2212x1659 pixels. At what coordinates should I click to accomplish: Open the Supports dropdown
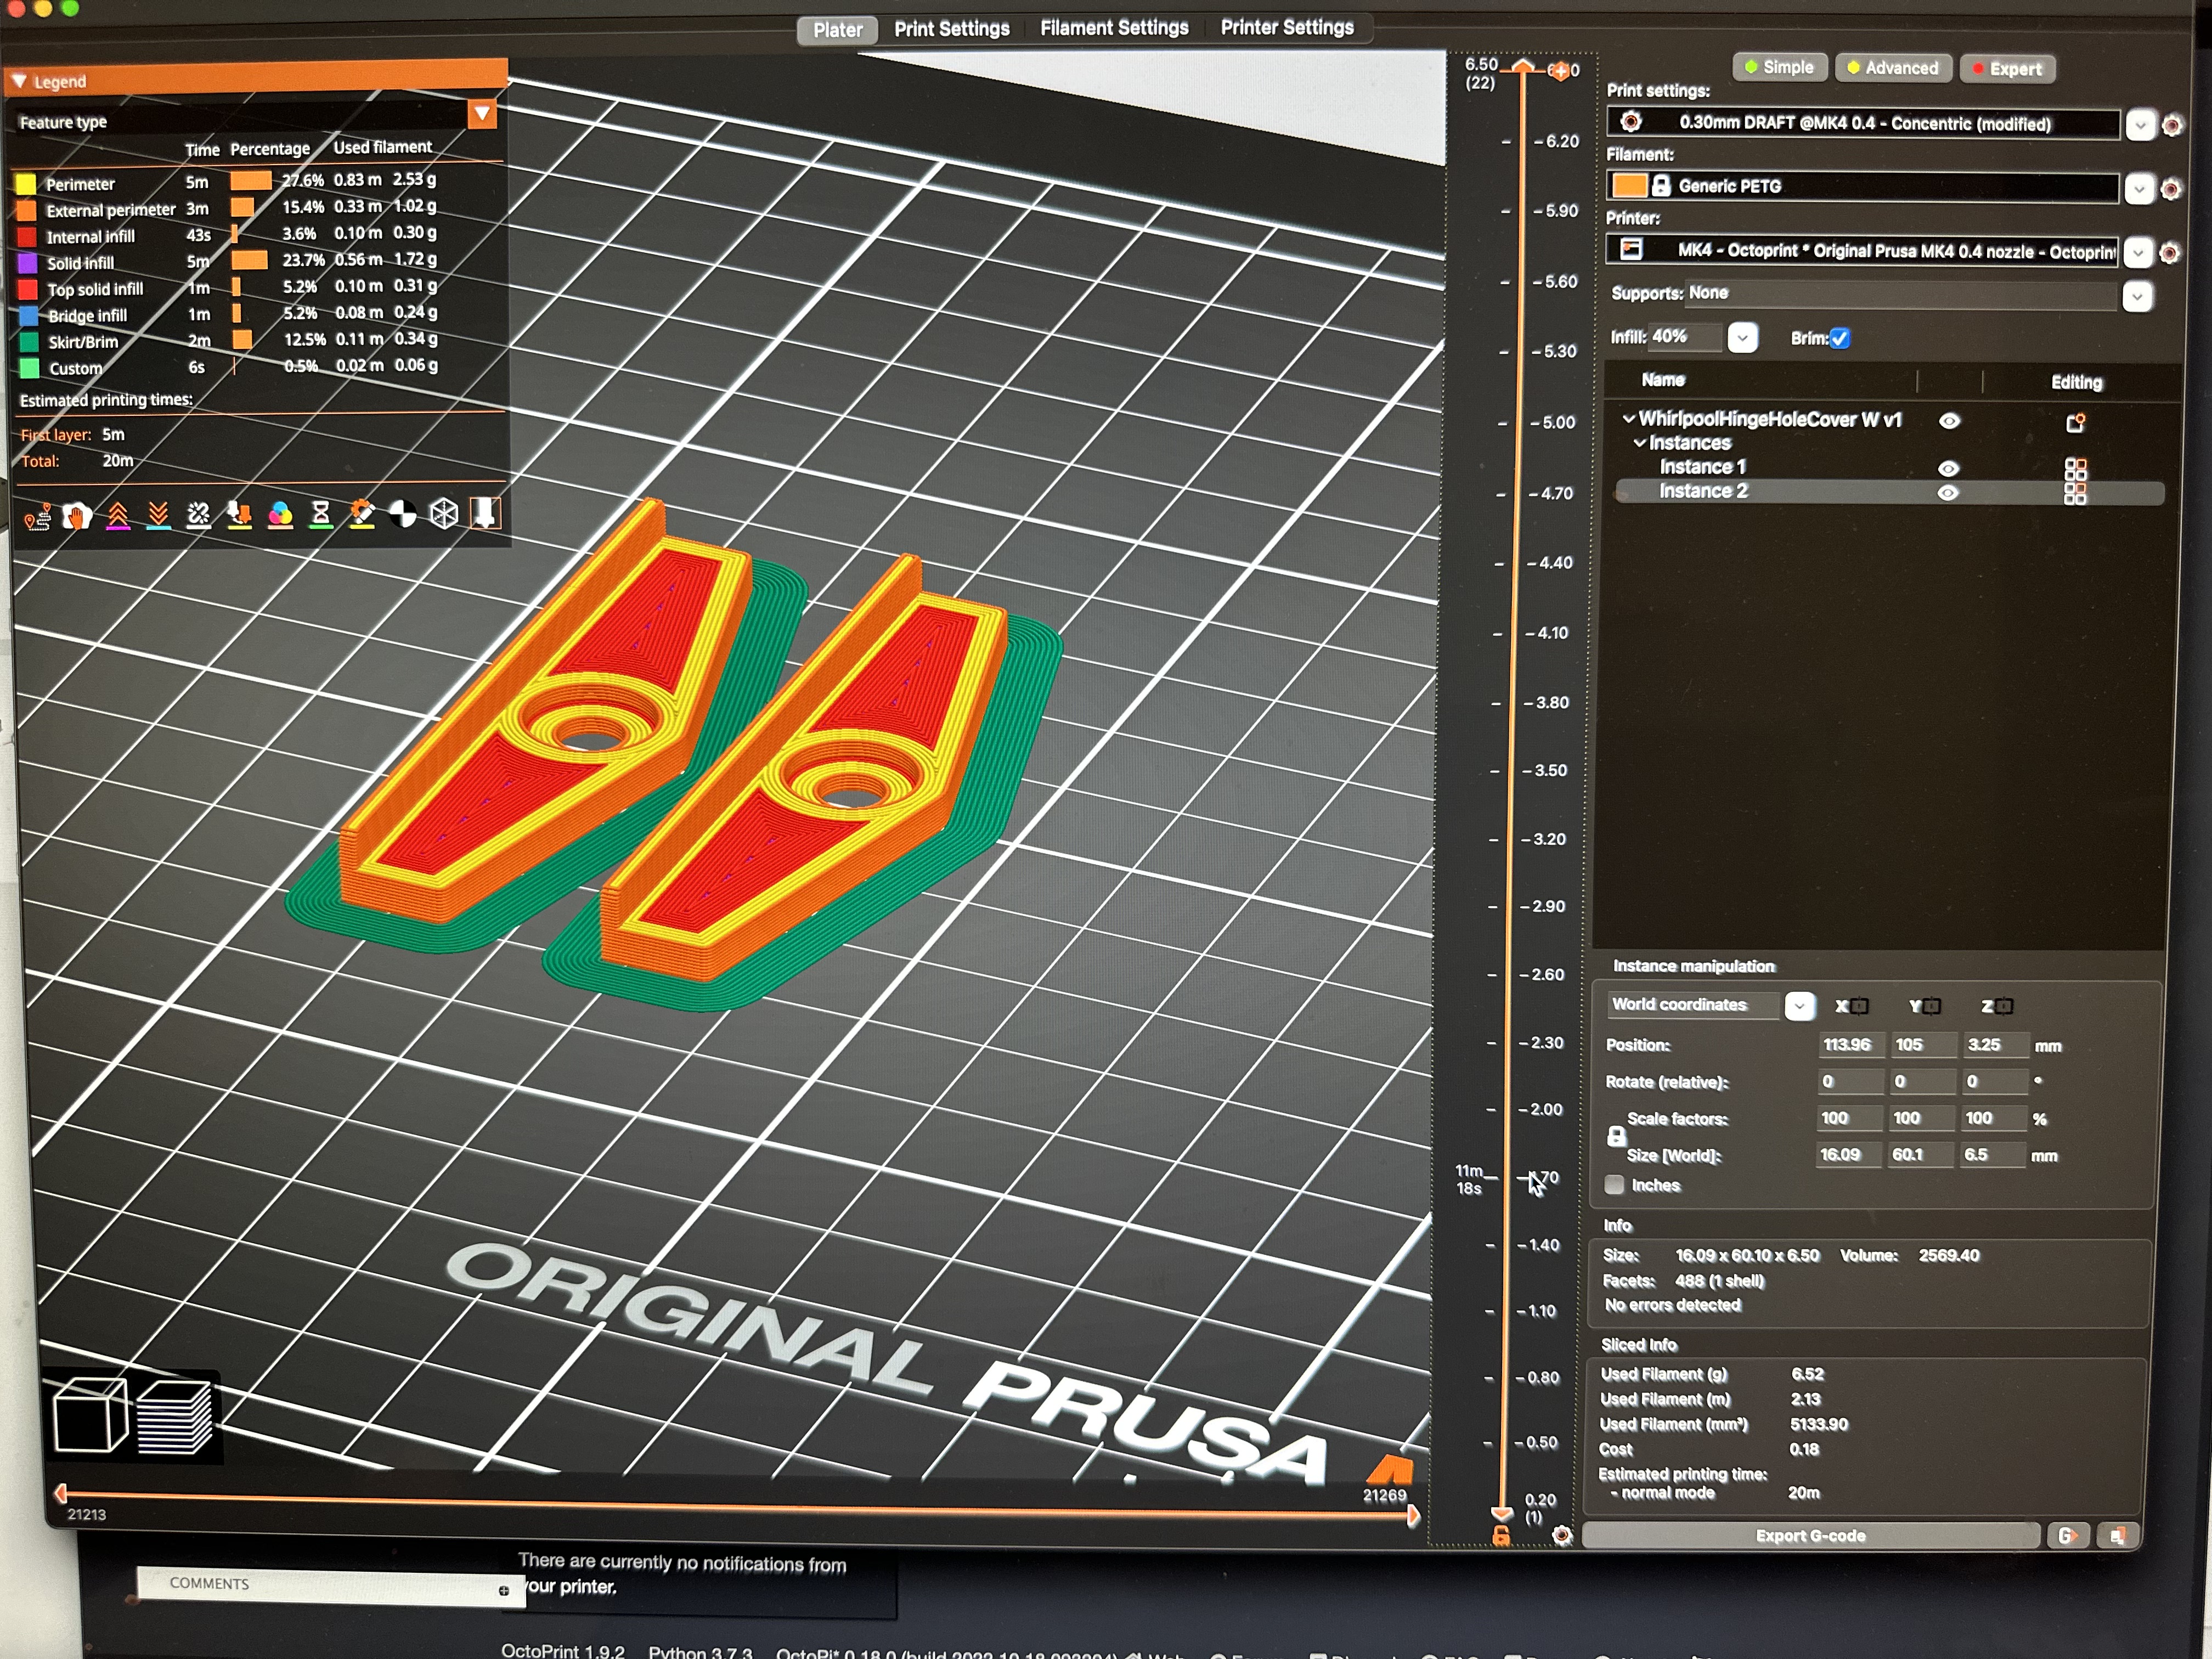click(x=2137, y=296)
